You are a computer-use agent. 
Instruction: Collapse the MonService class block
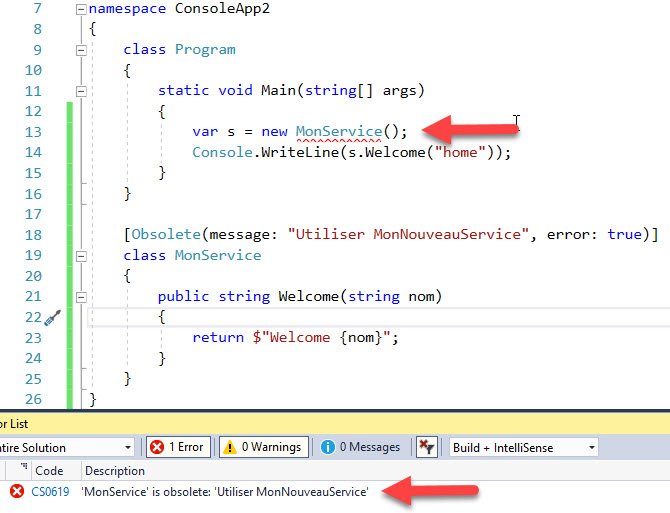pos(81,255)
